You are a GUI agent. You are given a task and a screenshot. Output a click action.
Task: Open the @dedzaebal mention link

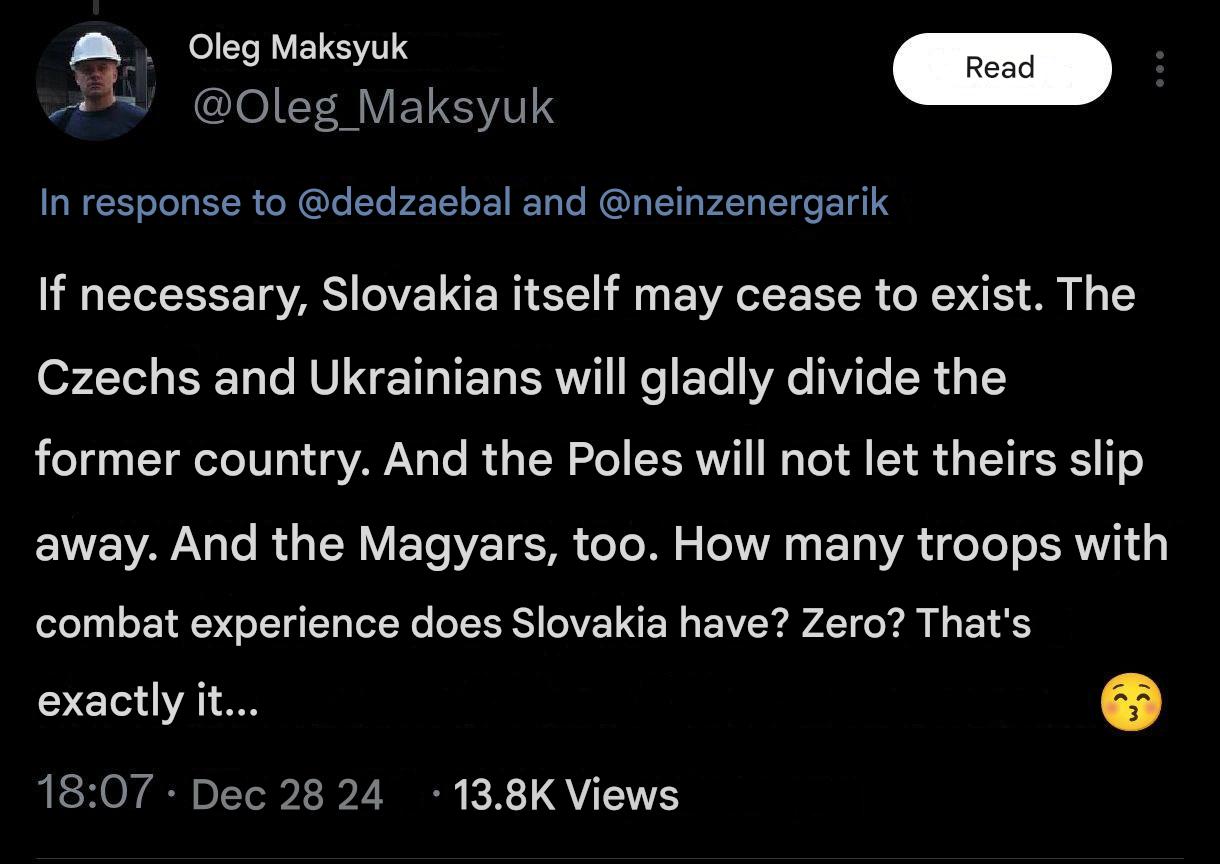tap(405, 202)
